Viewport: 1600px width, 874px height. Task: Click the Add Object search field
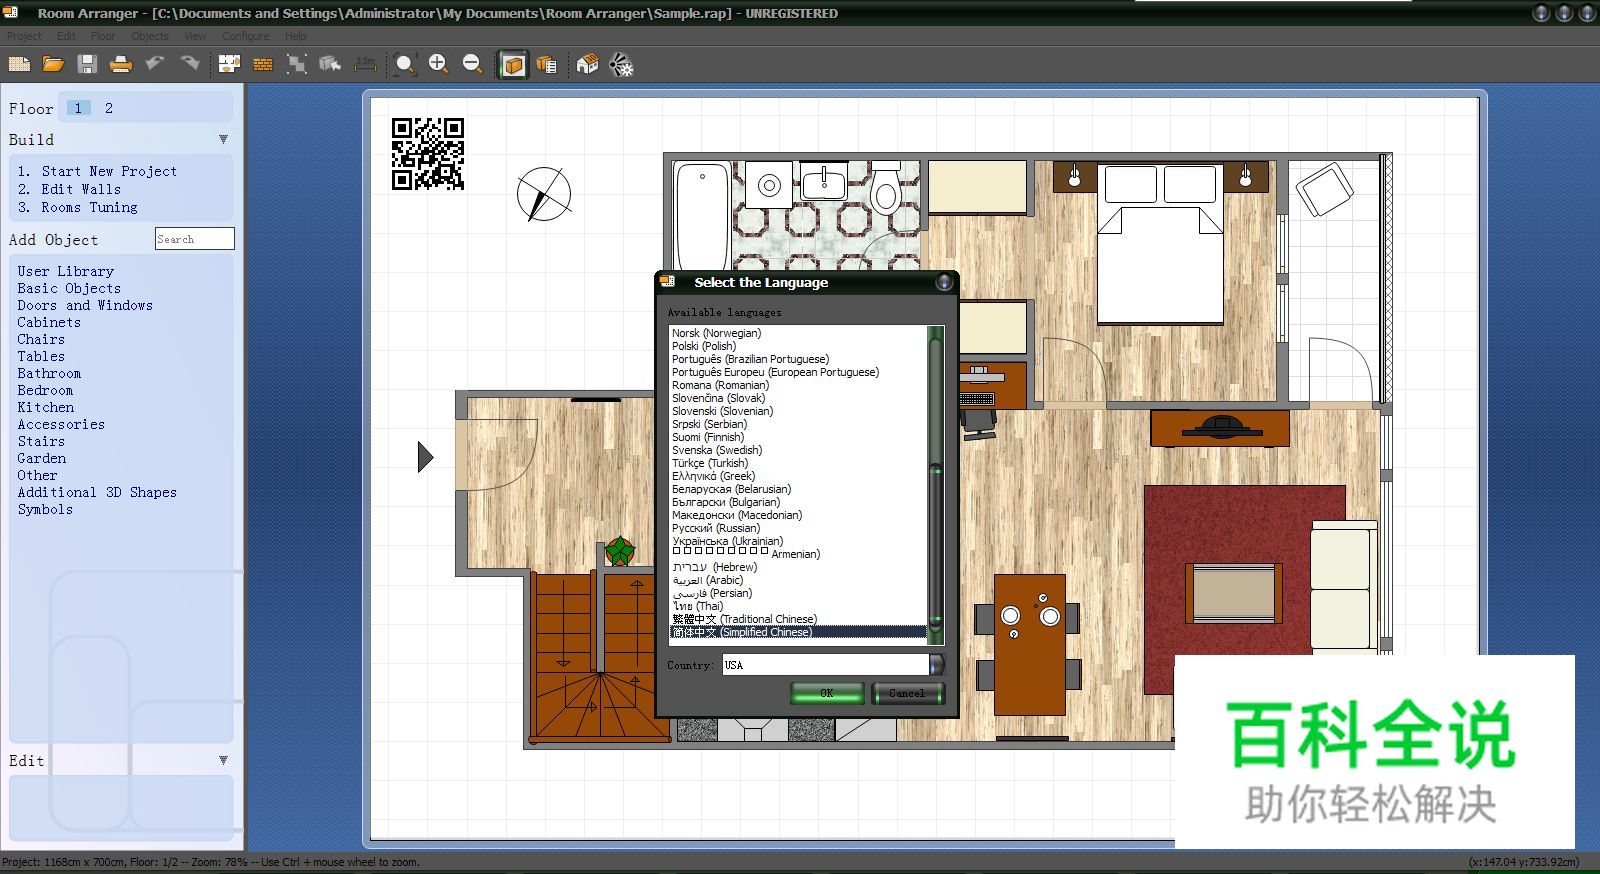(x=195, y=239)
